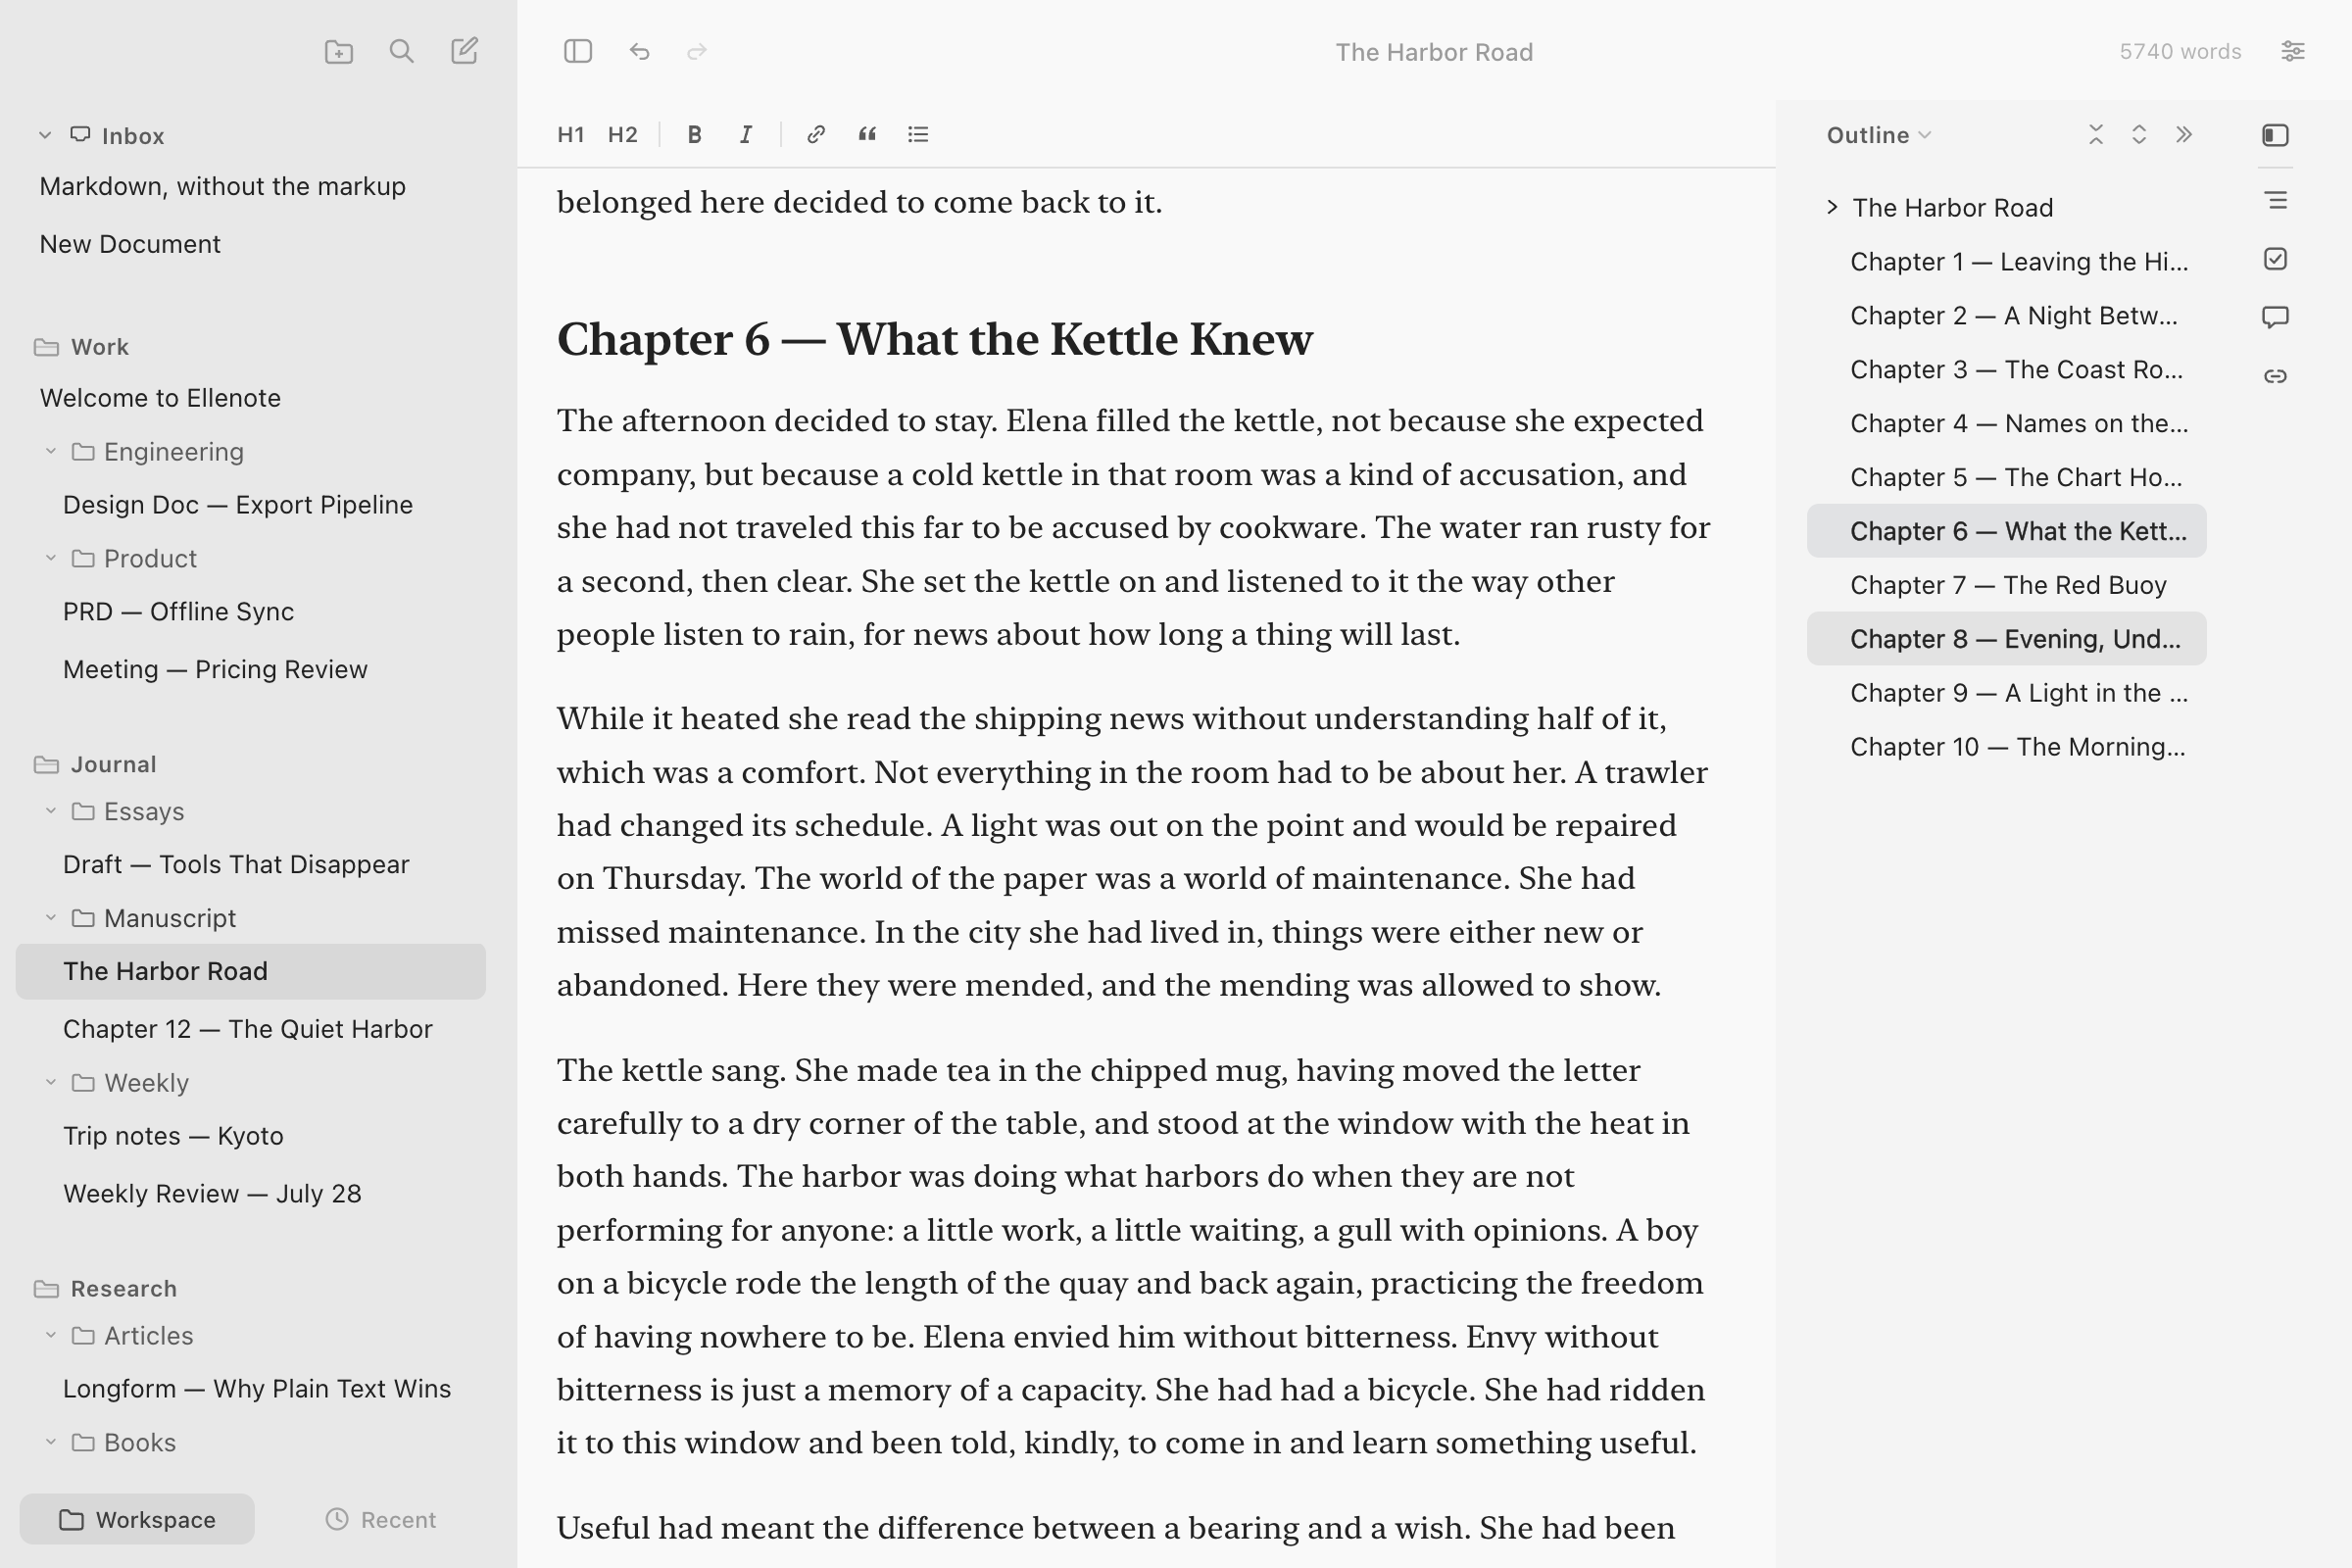
Task: Open the comments panel
Action: 2275,318
